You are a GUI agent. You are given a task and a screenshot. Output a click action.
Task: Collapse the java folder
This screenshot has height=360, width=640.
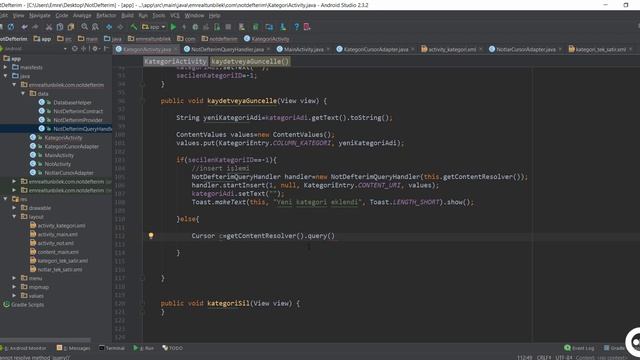point(6,76)
